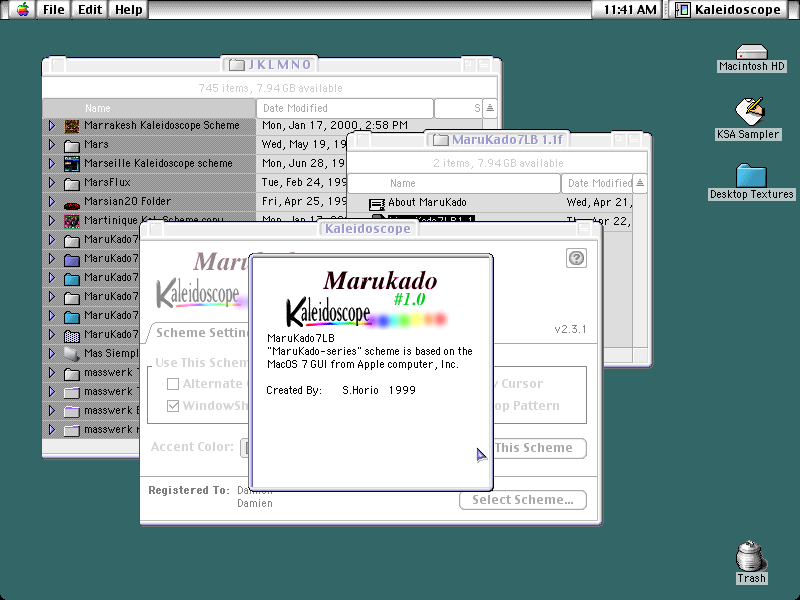The image size is (800, 600).
Task: Click the Marrakesh Kaleidoscope Scheme file icon
Action: click(72, 126)
